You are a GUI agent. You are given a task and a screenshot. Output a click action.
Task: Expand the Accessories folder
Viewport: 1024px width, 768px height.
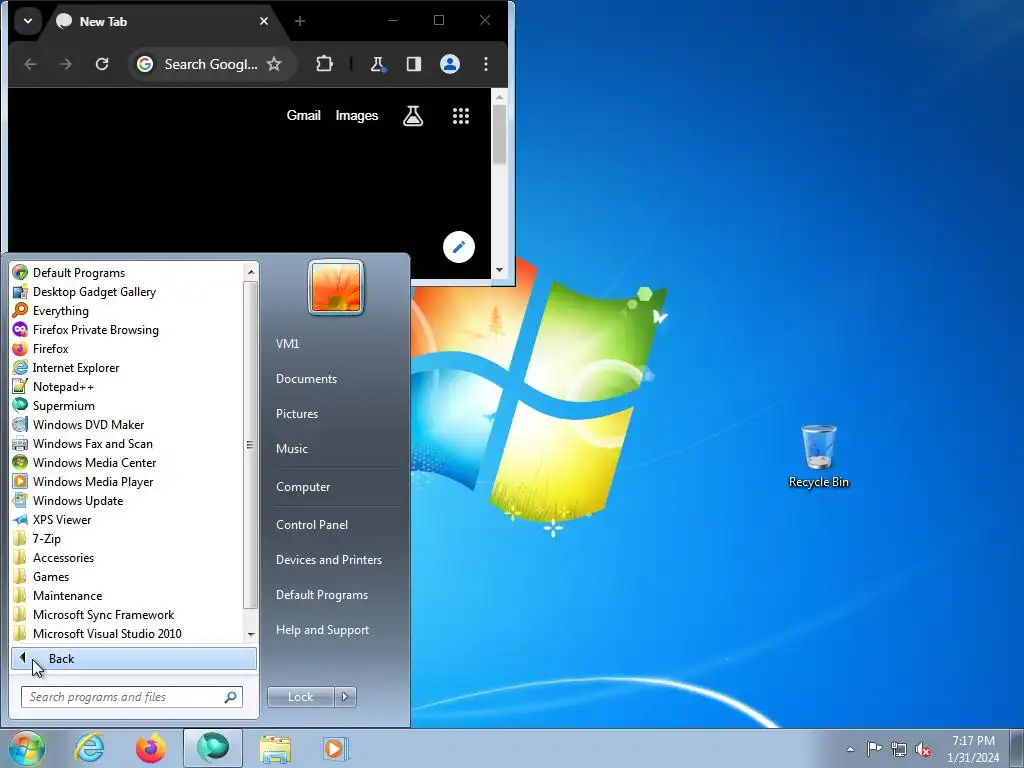[x=127, y=558]
